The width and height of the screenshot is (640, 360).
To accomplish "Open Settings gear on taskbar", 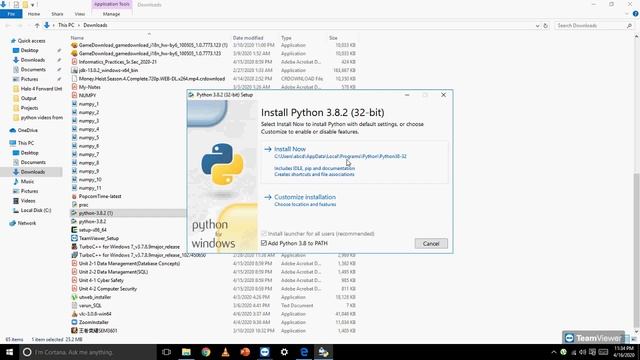I will (284, 352).
